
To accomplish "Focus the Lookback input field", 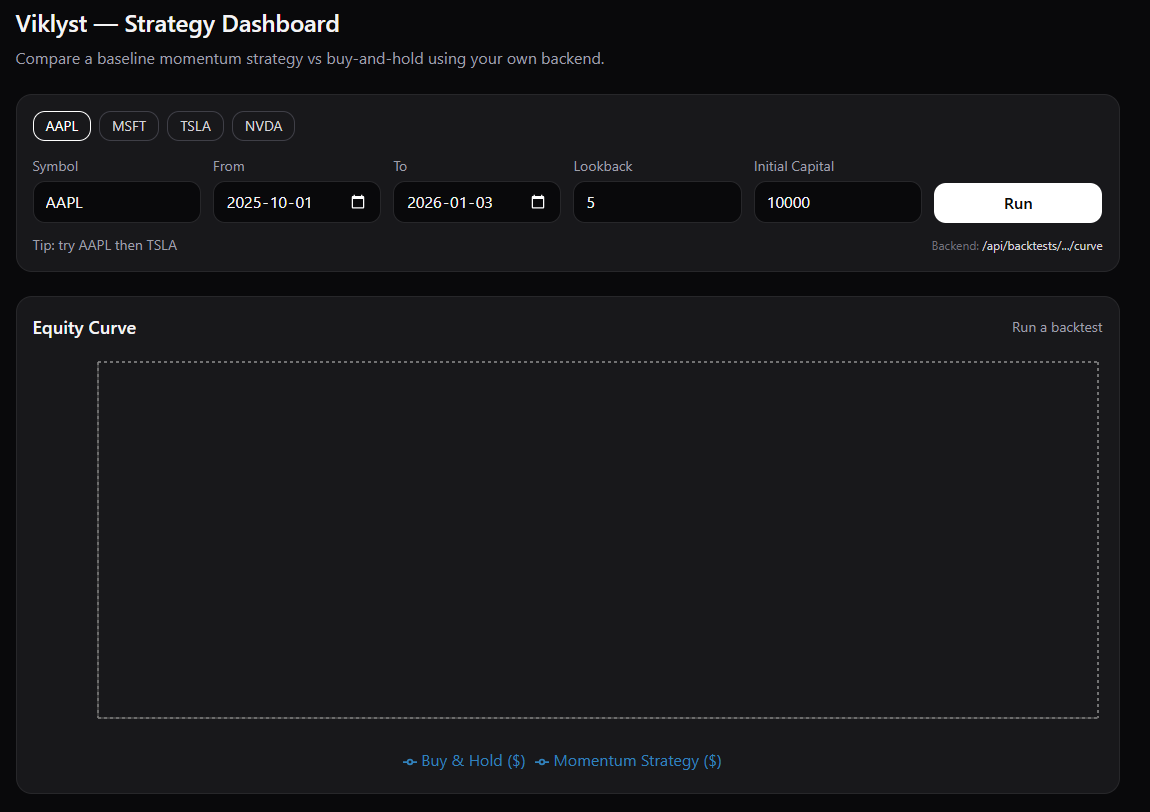I will pyautogui.click(x=656, y=202).
